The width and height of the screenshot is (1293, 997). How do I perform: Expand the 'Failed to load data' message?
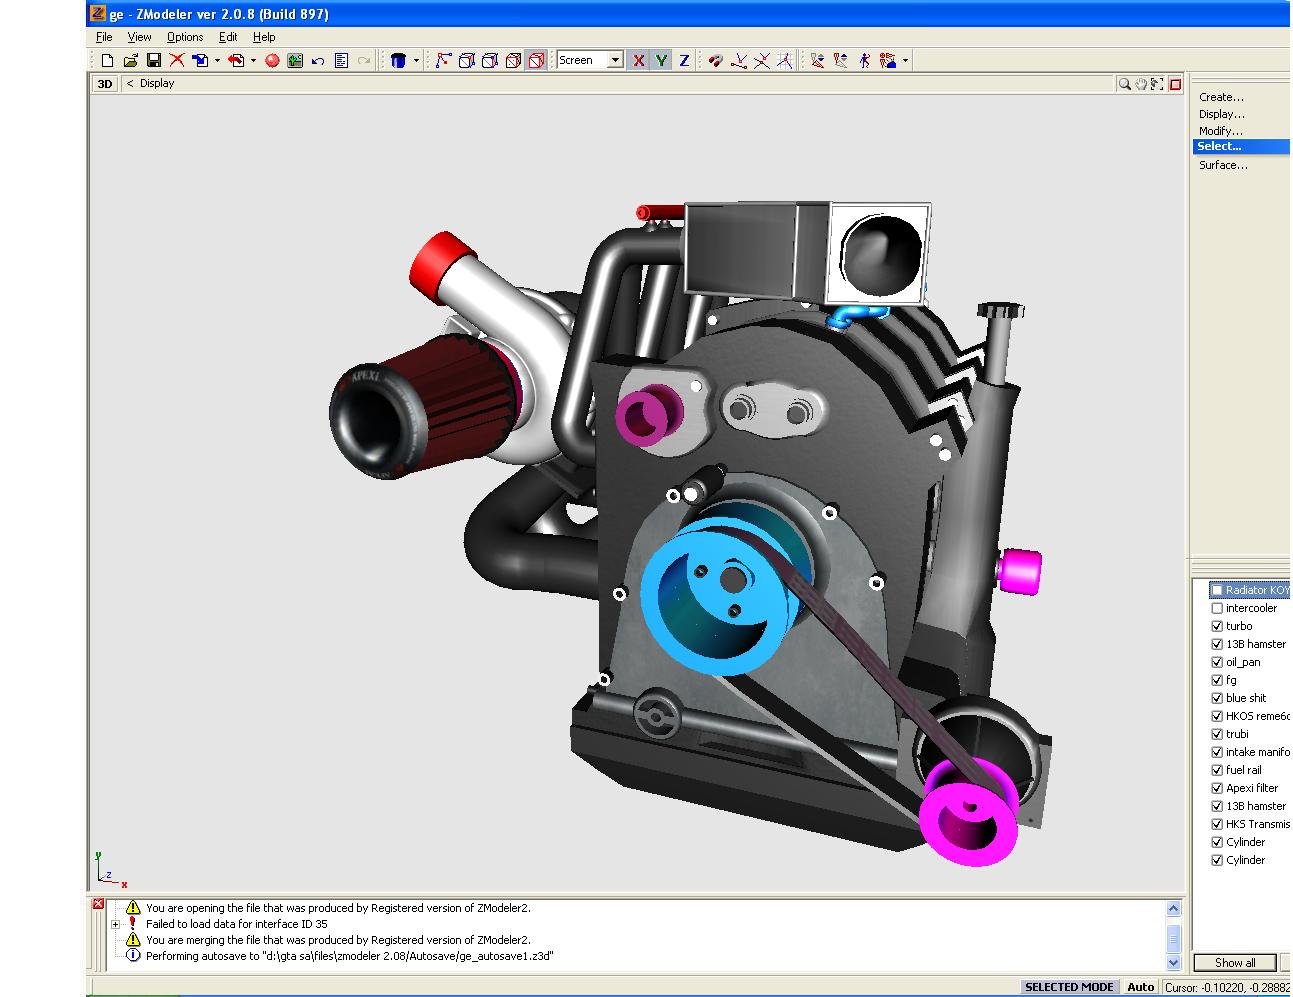point(115,924)
